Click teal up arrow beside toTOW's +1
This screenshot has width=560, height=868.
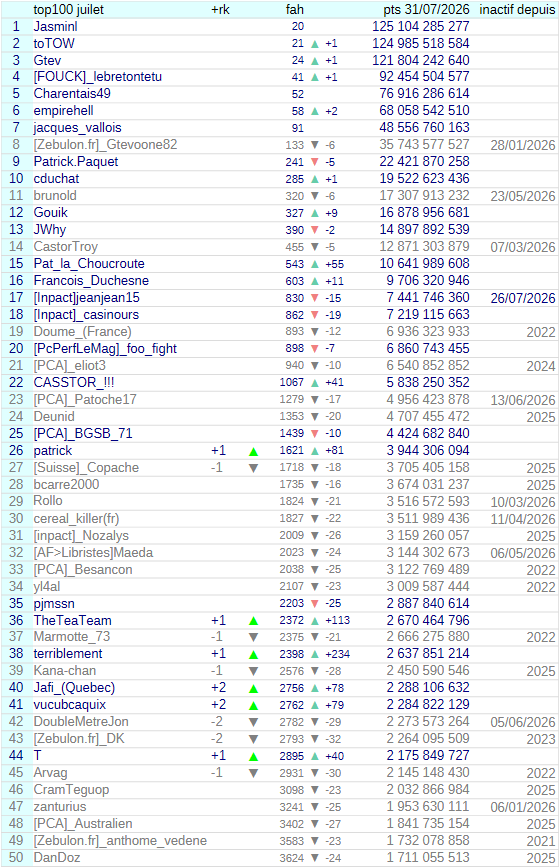pyautogui.click(x=315, y=44)
